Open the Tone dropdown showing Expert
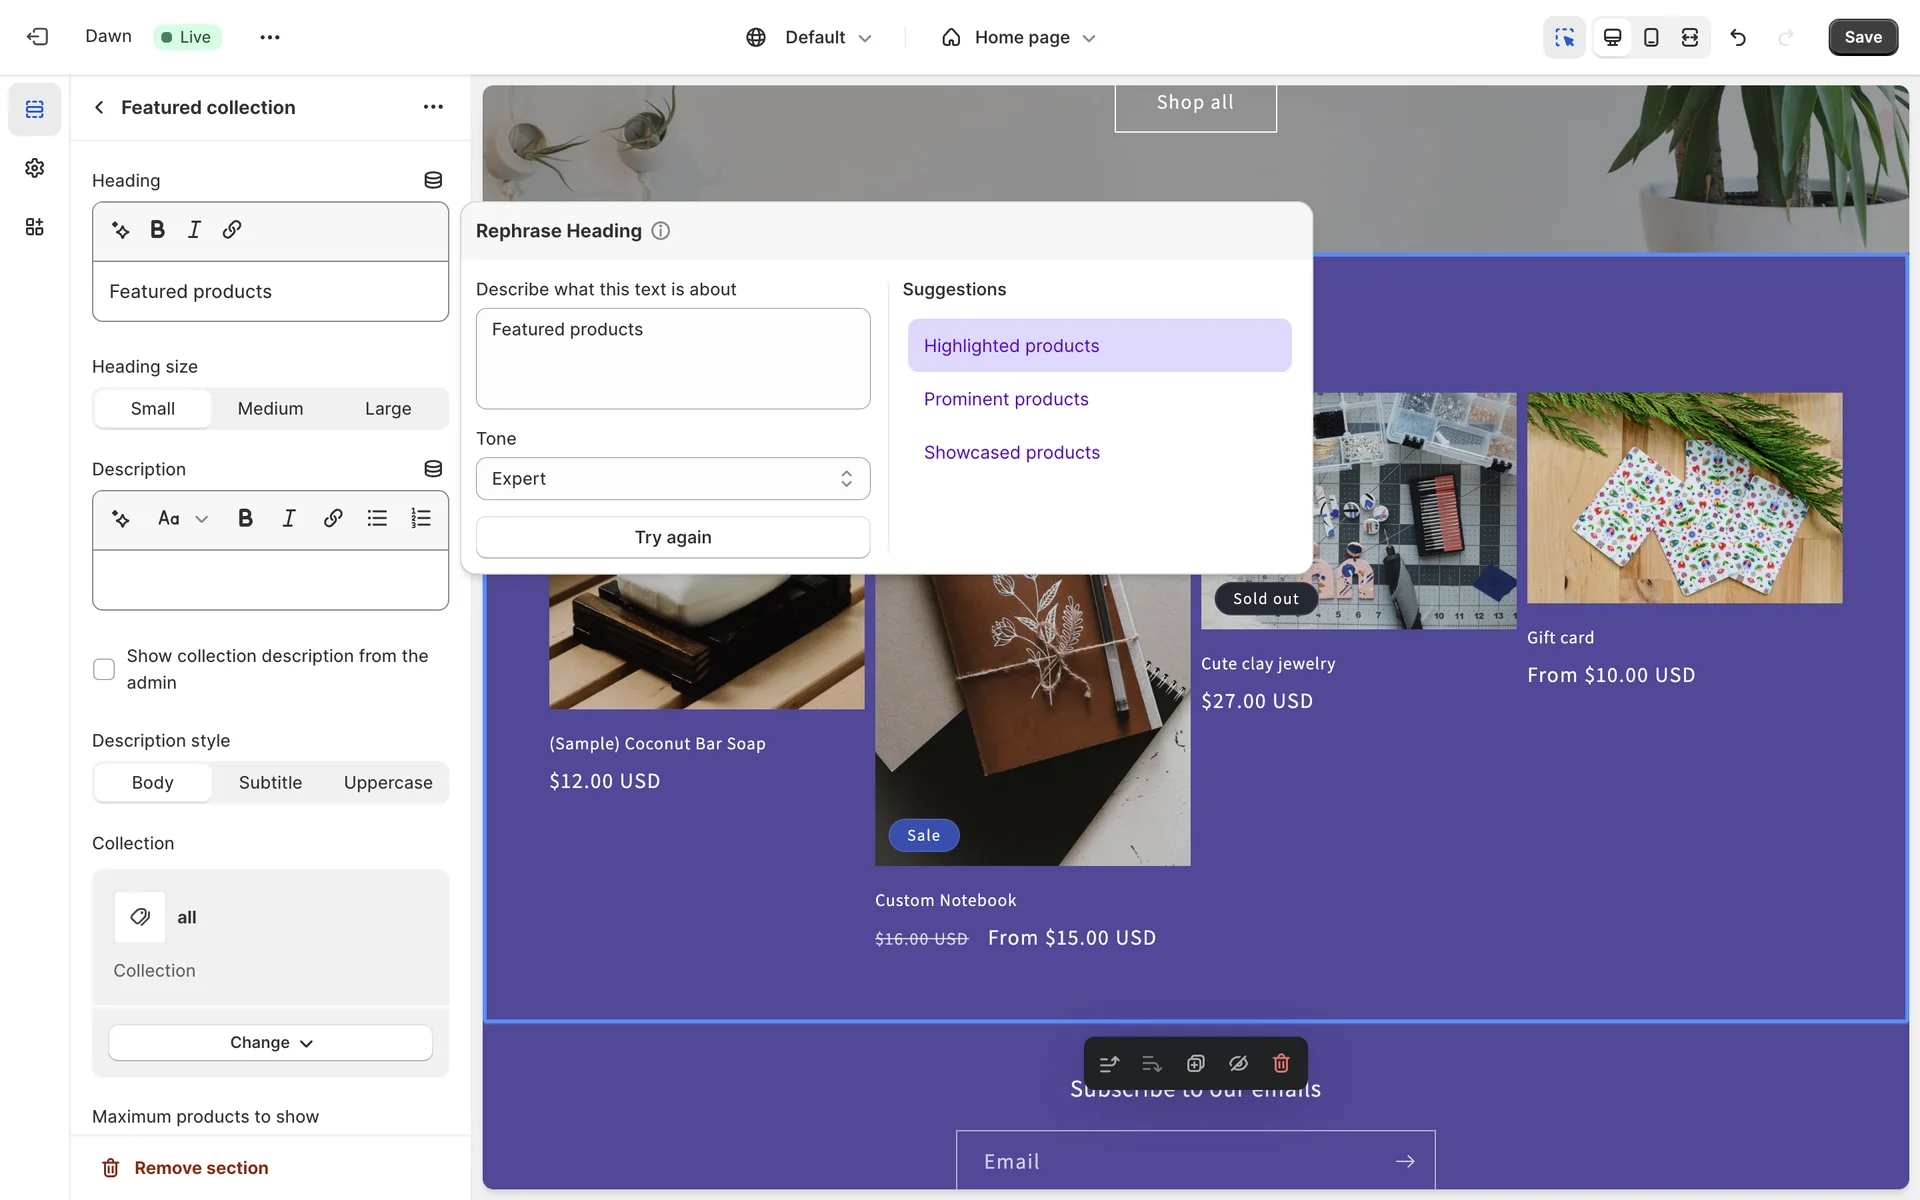The height and width of the screenshot is (1200, 1920). pyautogui.click(x=672, y=479)
